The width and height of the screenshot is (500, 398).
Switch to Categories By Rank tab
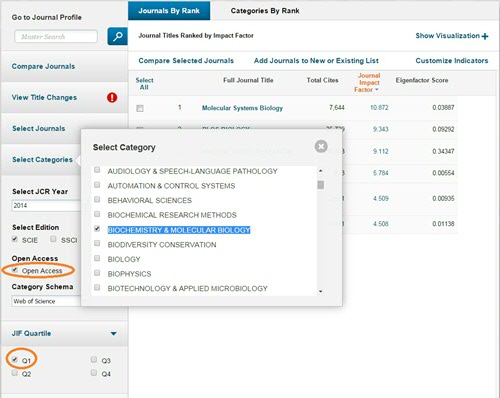[x=265, y=11]
